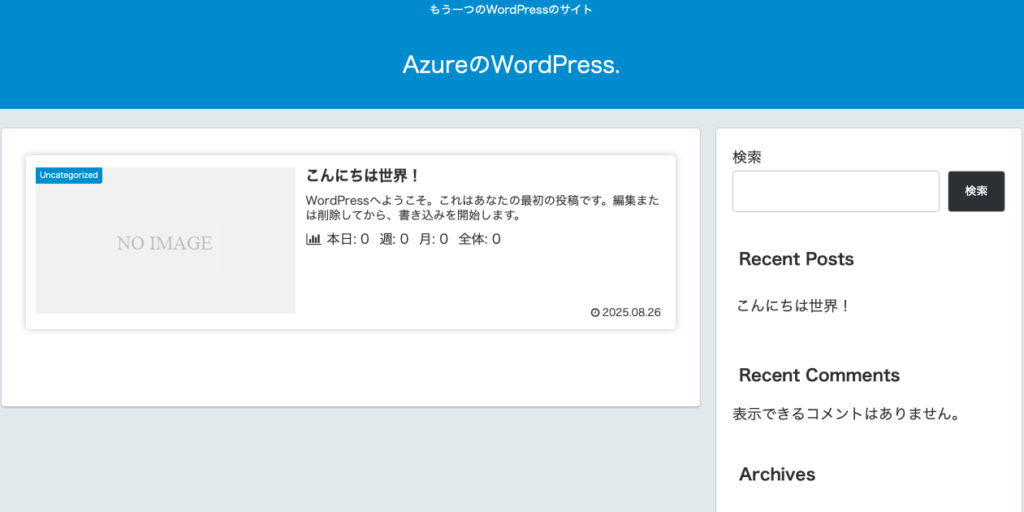Click the dark 検索 search button
Viewport: 1024px width, 512px height.
tap(976, 191)
